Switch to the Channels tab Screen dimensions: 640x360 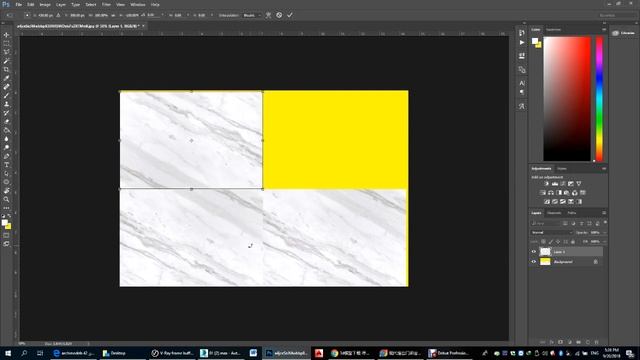click(x=554, y=213)
